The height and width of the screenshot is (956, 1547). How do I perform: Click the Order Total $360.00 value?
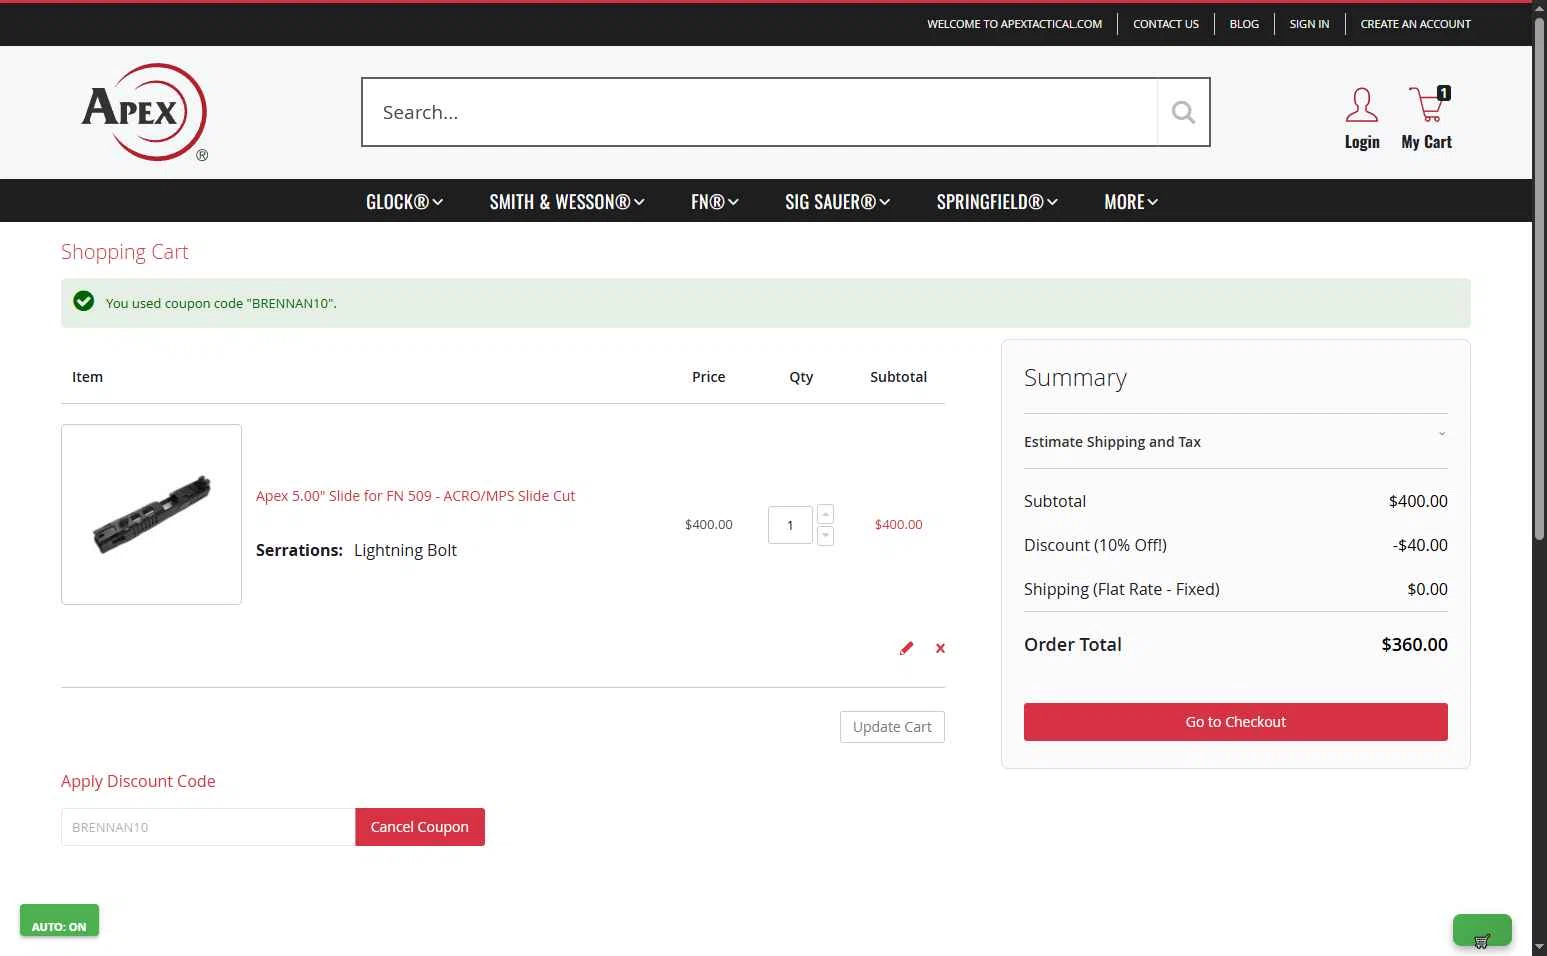pos(1414,645)
